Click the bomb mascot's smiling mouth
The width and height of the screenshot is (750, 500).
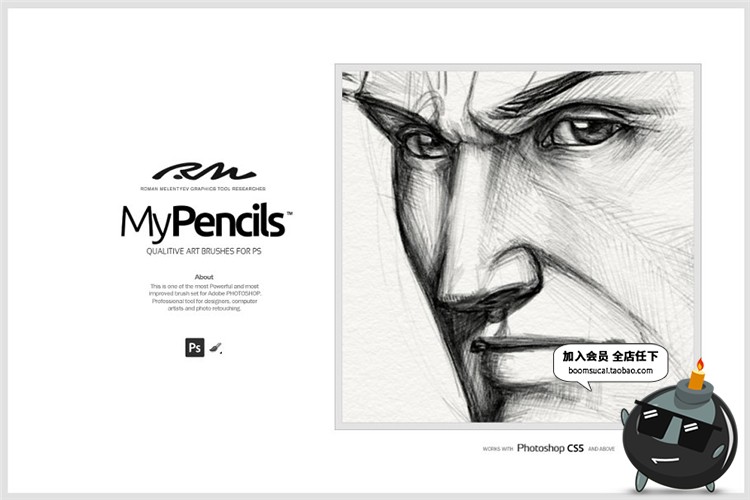(665, 461)
